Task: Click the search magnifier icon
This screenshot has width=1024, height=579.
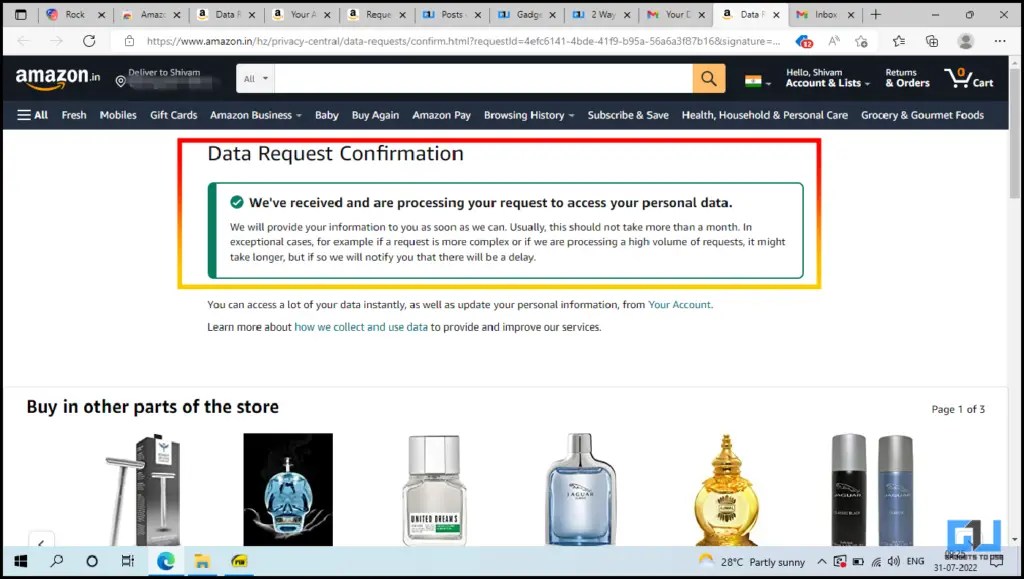Action: tap(709, 77)
